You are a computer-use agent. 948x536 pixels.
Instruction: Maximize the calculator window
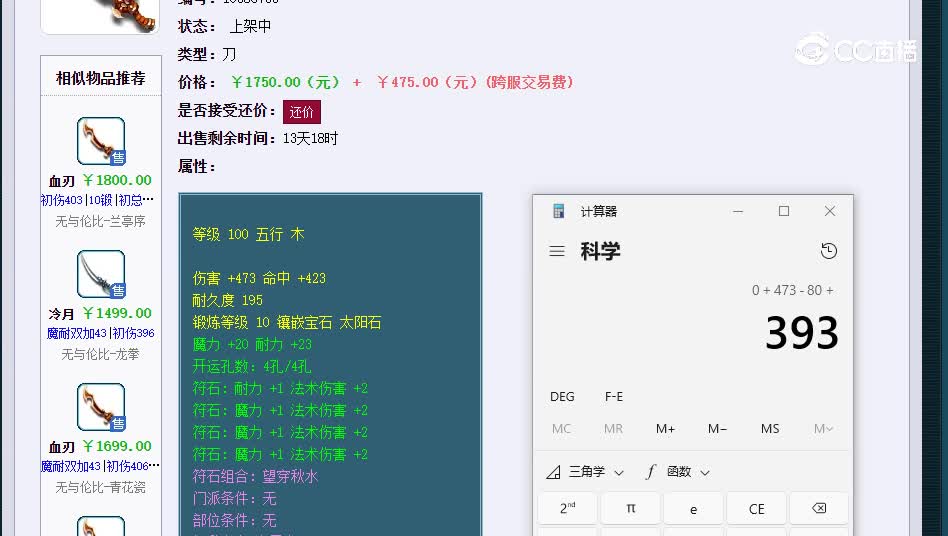click(x=784, y=211)
